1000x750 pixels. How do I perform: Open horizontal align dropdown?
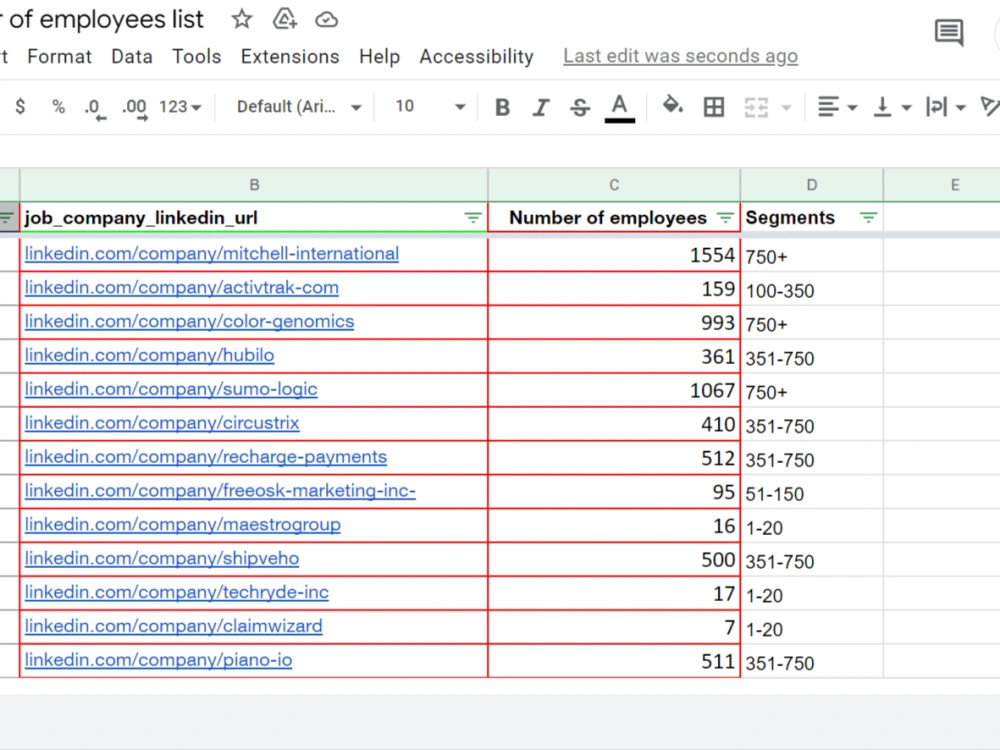click(837, 107)
